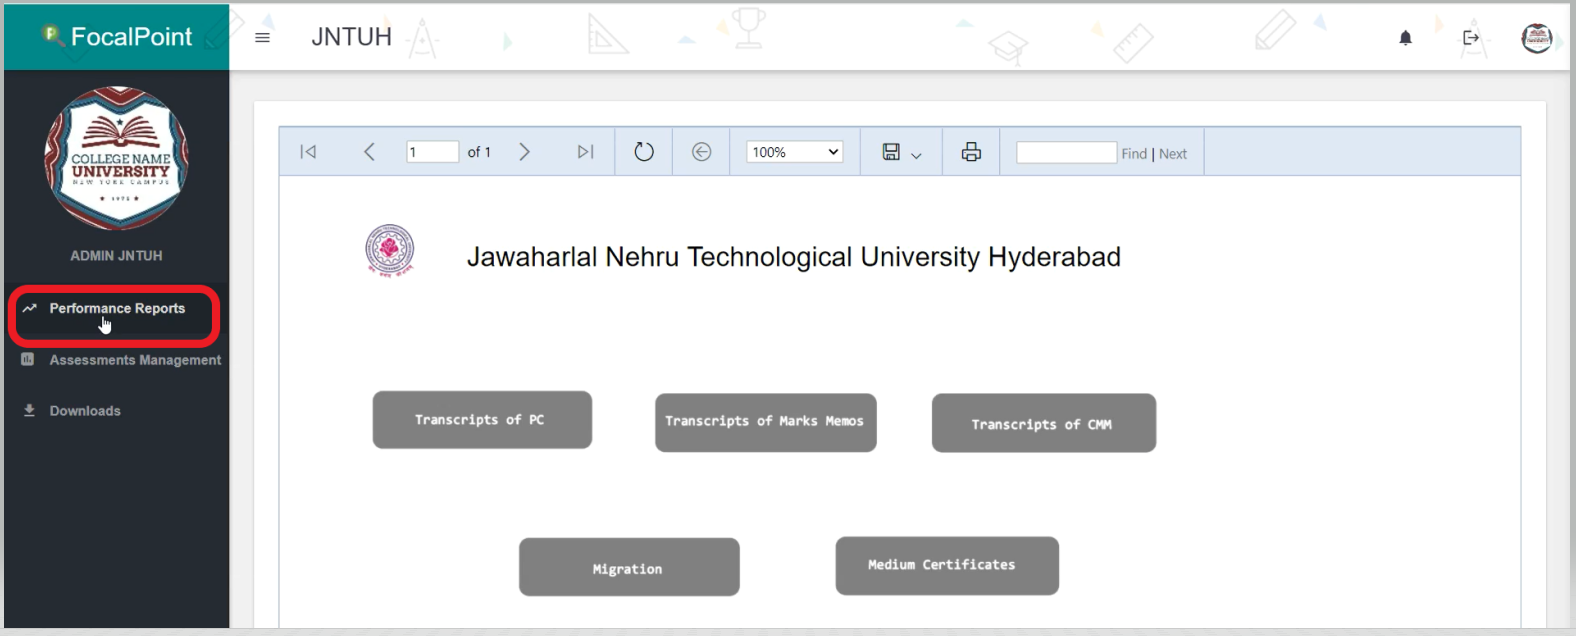Click the logout icon in header

1470,38
